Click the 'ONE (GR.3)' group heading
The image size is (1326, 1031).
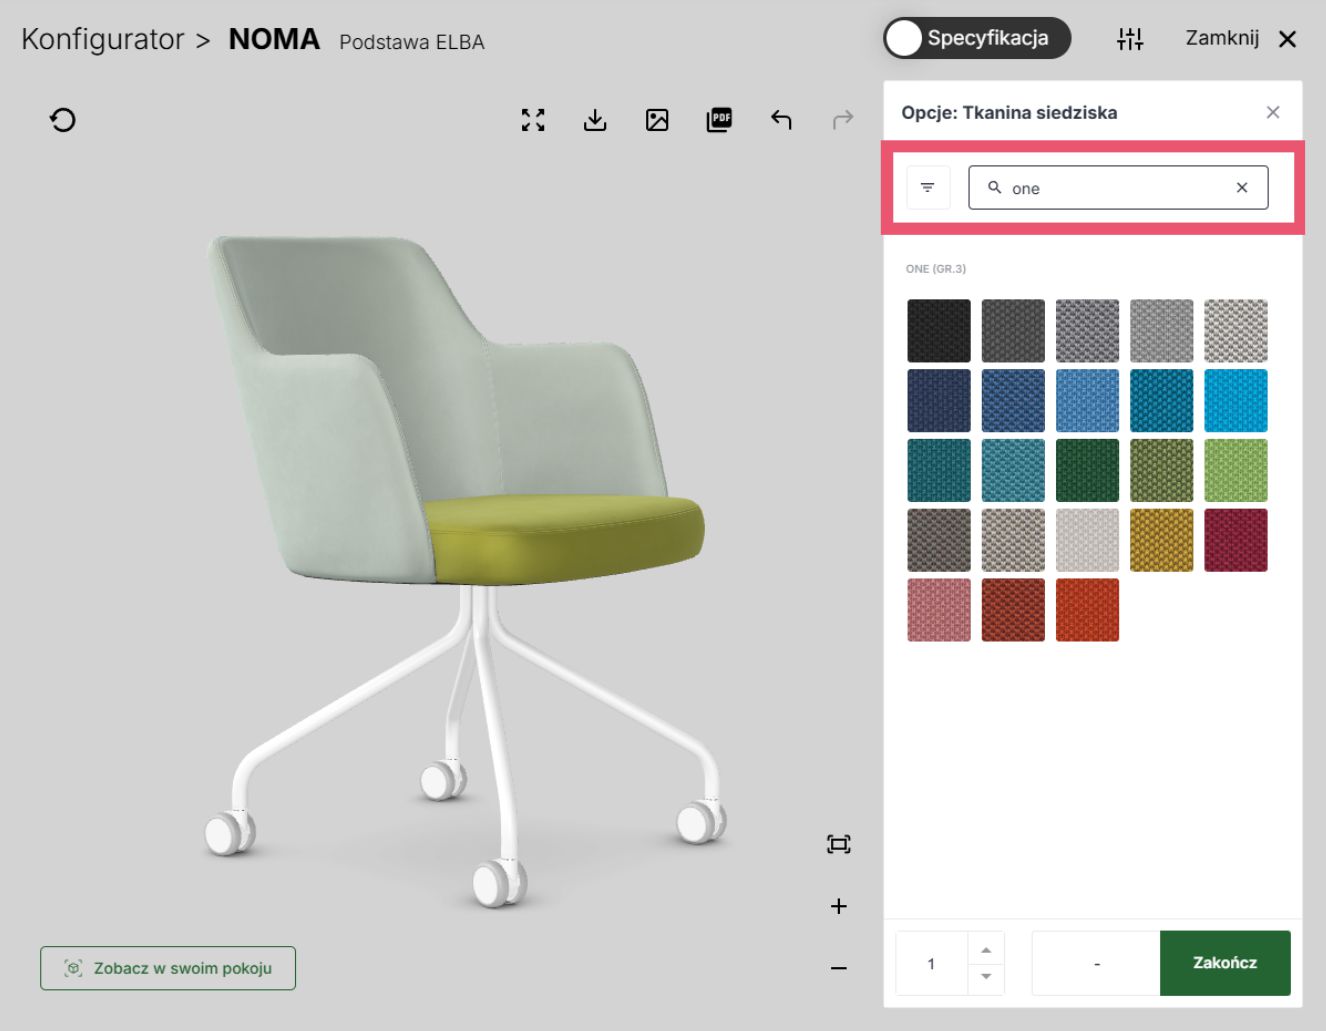pyautogui.click(x=936, y=269)
